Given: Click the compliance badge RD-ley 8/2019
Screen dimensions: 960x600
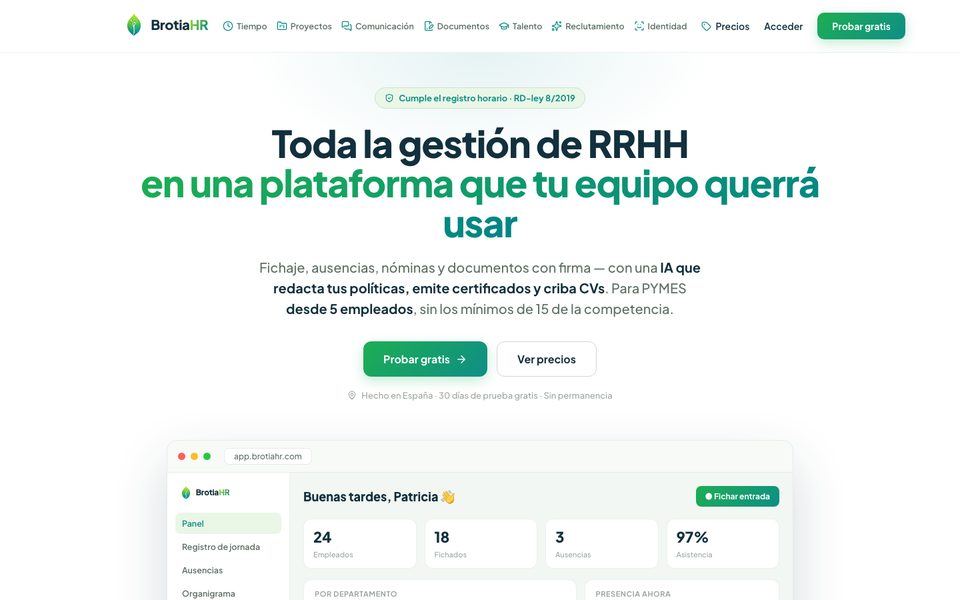Looking at the screenshot, I should pos(480,98).
